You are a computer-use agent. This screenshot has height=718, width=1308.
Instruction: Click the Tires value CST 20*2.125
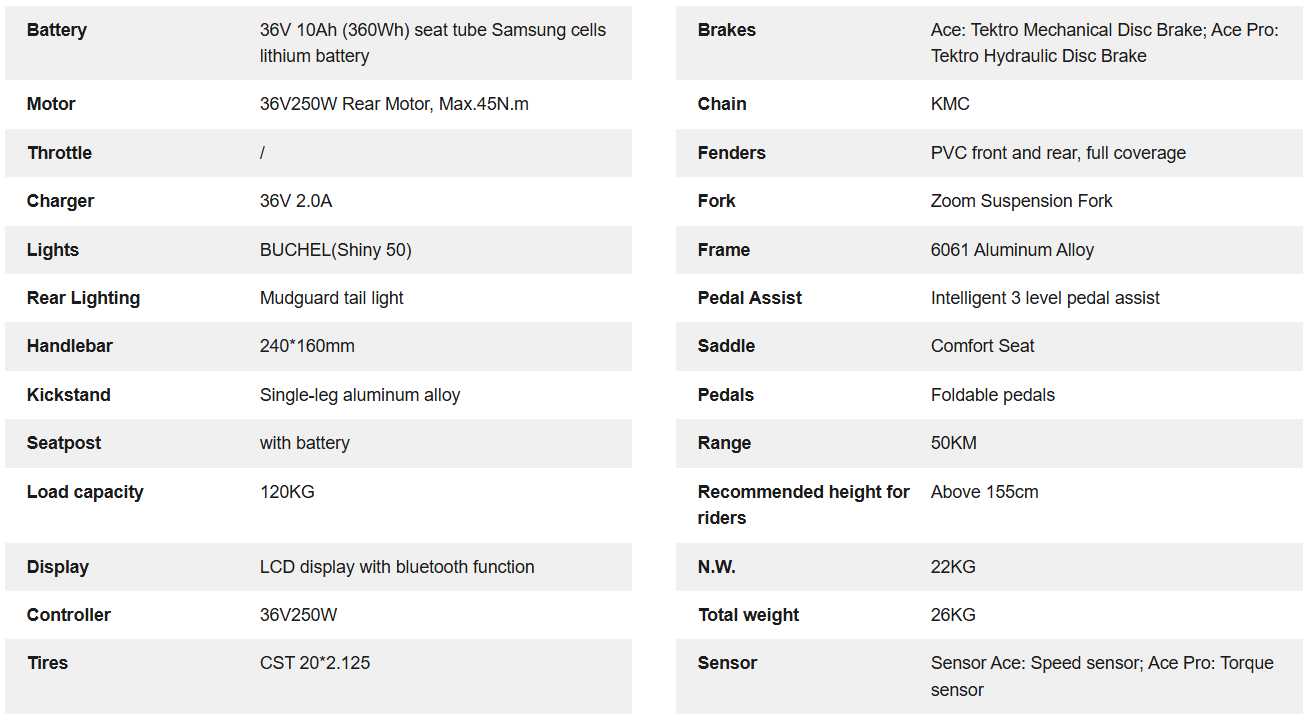315,663
